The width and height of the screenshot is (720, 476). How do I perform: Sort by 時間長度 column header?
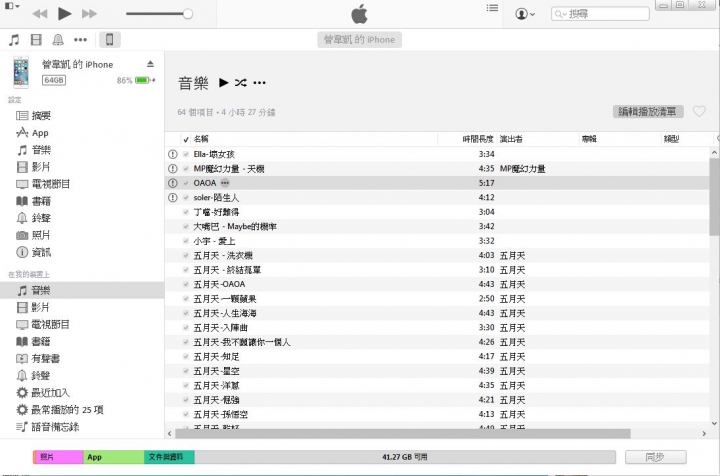[478, 139]
